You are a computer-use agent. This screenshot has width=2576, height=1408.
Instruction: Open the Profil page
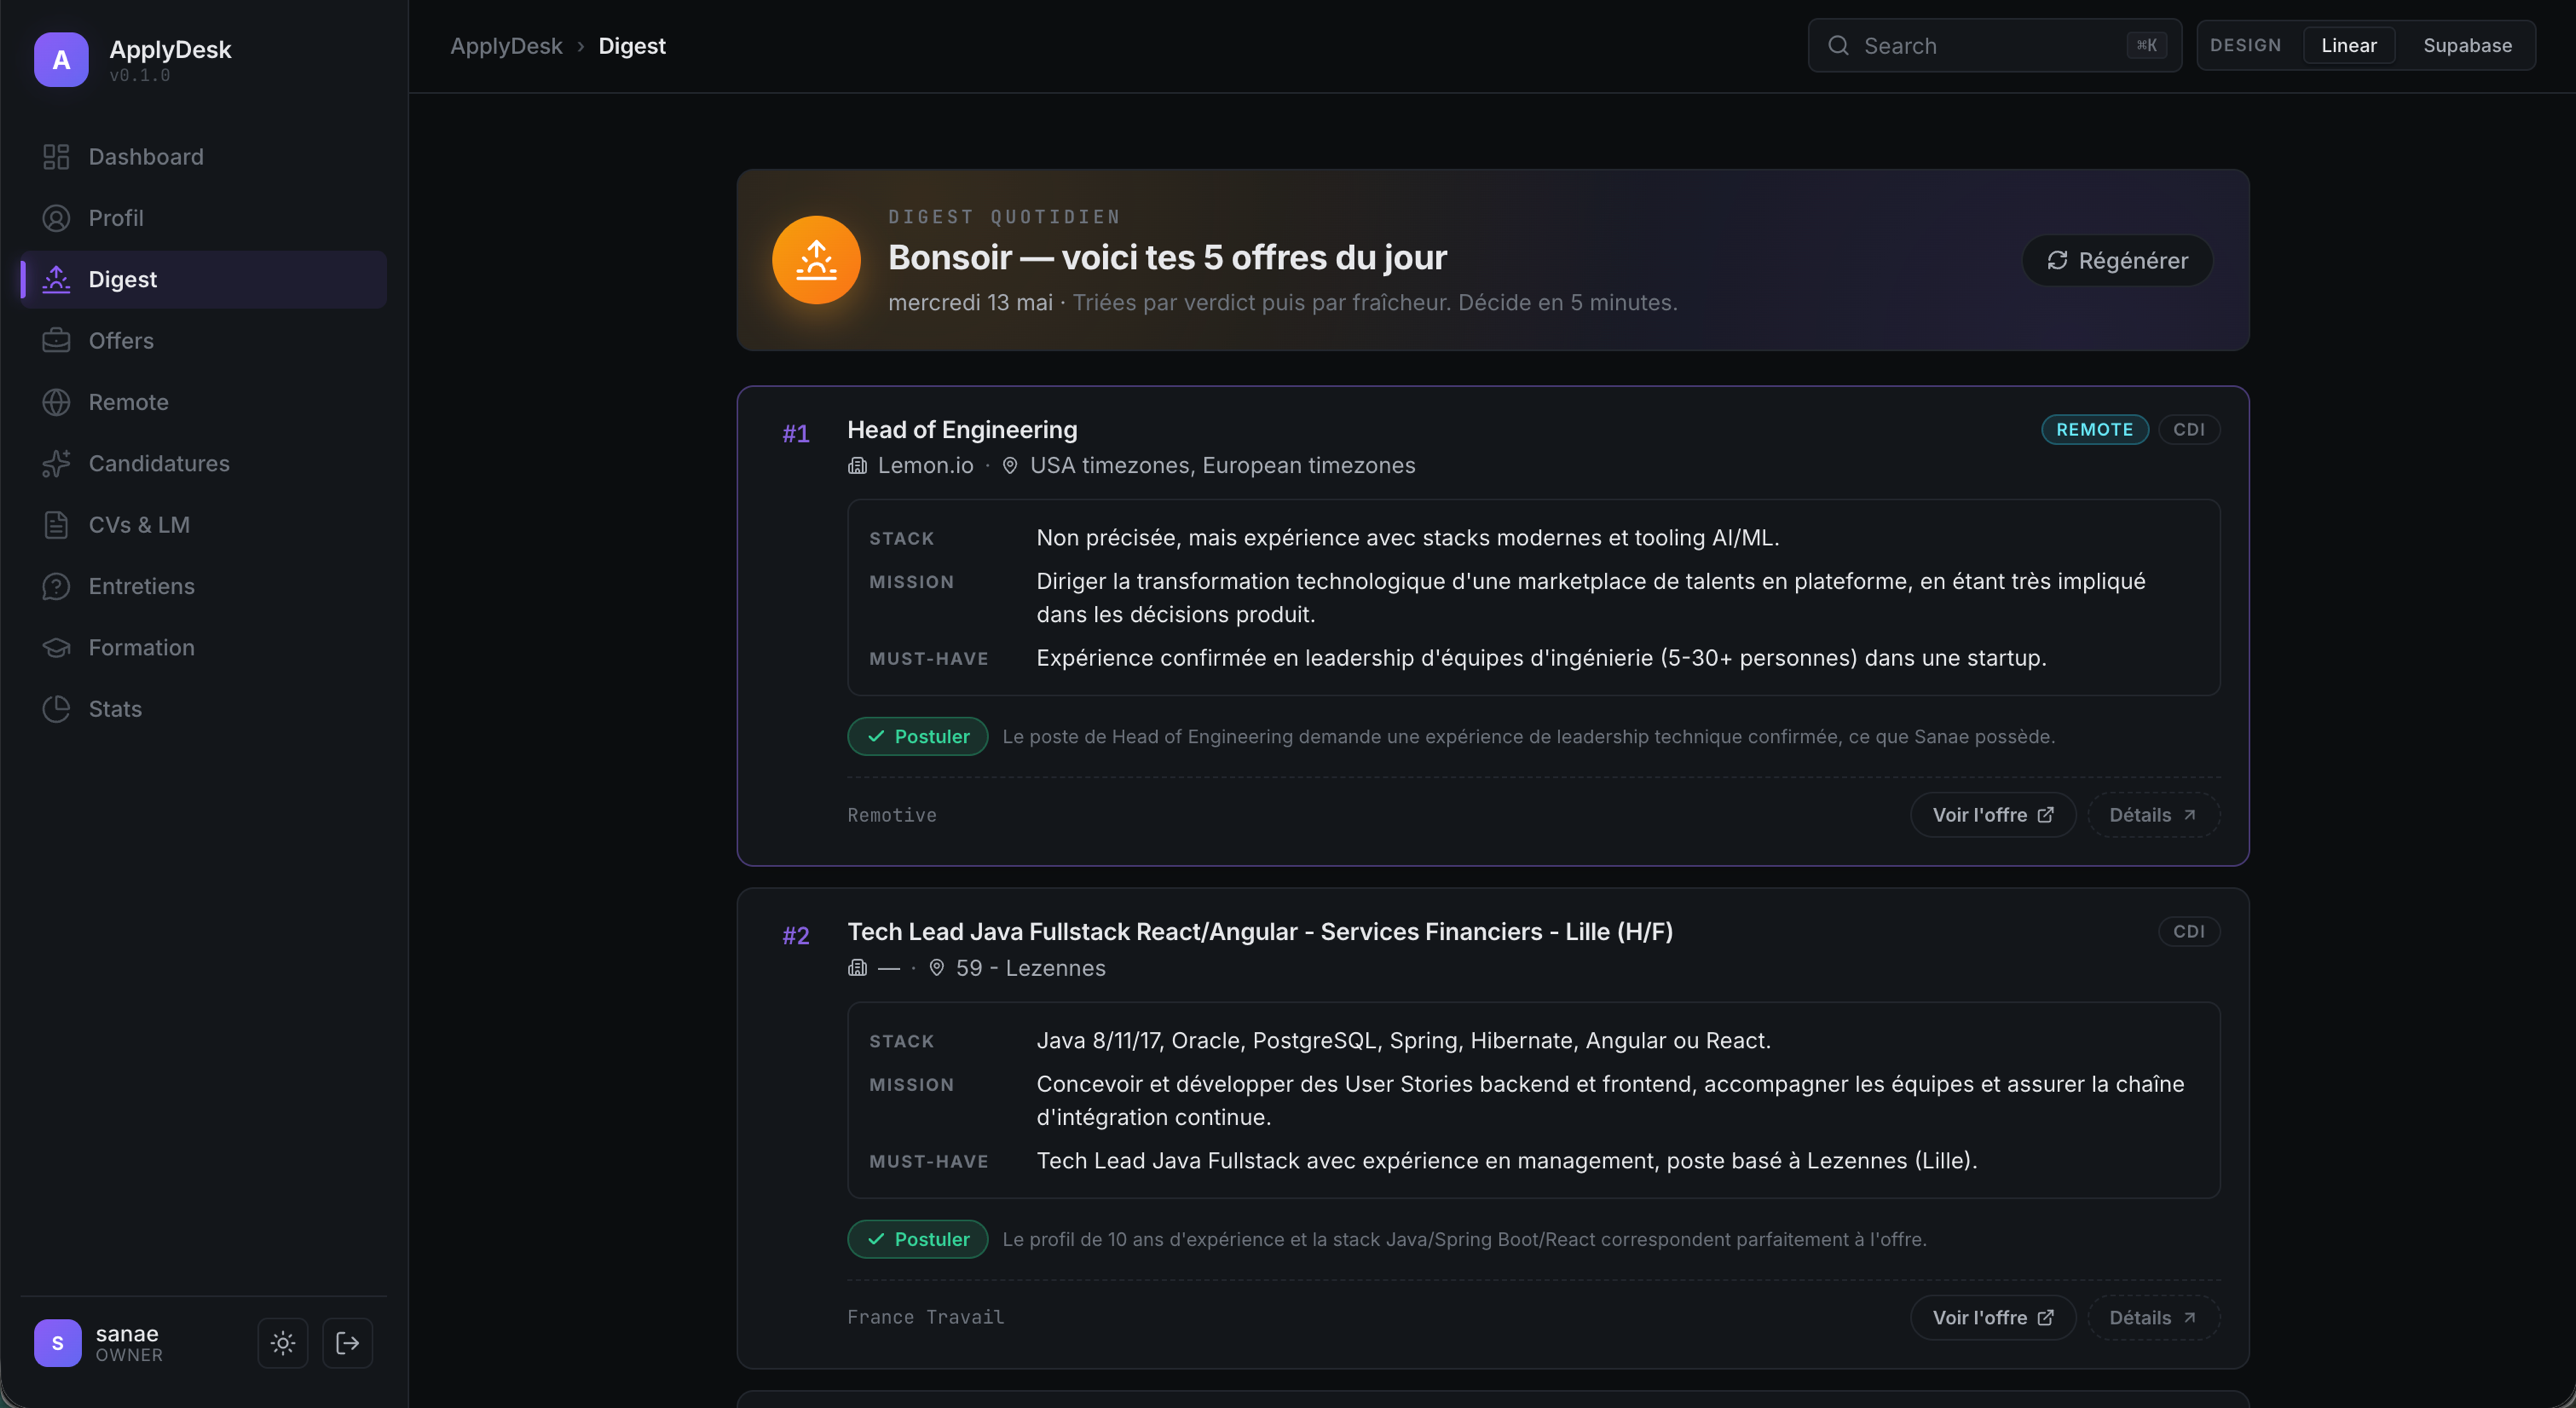coord(203,218)
